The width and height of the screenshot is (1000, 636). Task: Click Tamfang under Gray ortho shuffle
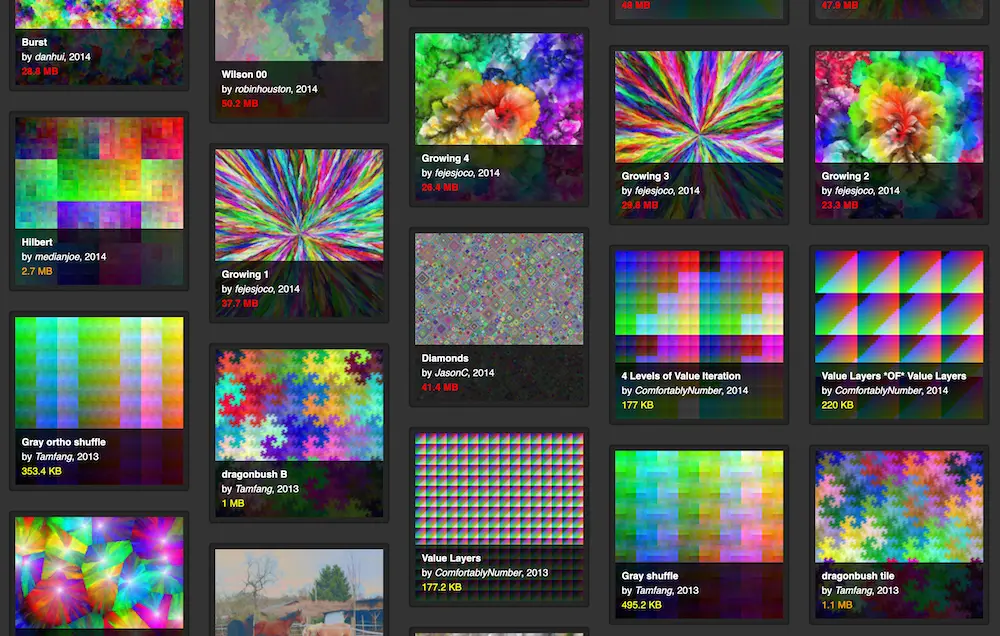pos(54,457)
